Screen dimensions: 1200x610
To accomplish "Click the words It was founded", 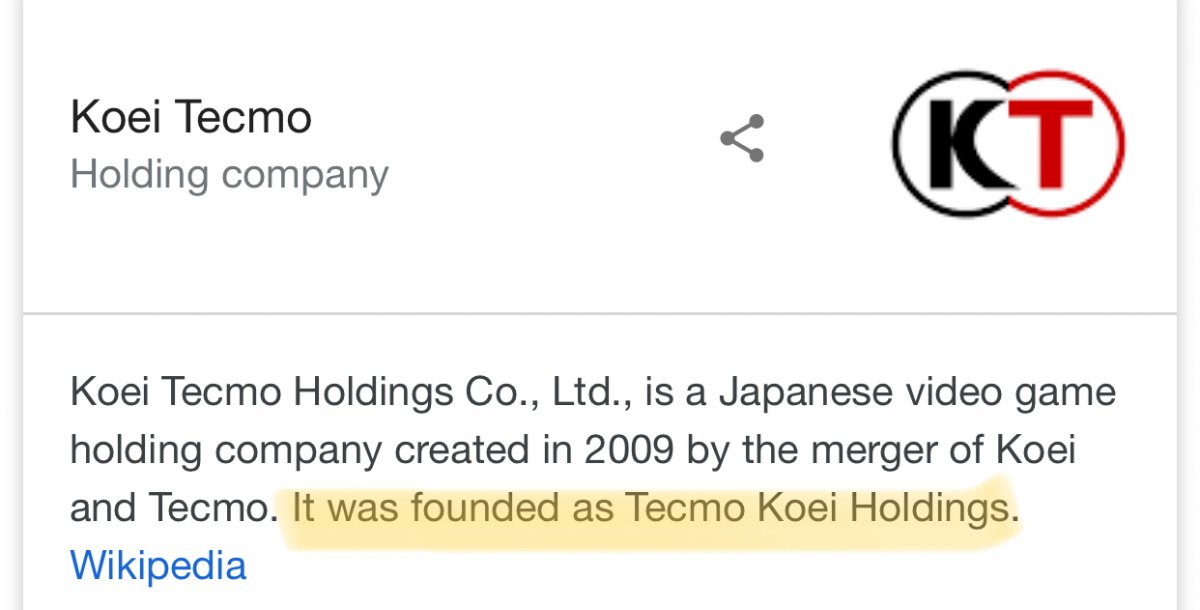I will tap(425, 508).
